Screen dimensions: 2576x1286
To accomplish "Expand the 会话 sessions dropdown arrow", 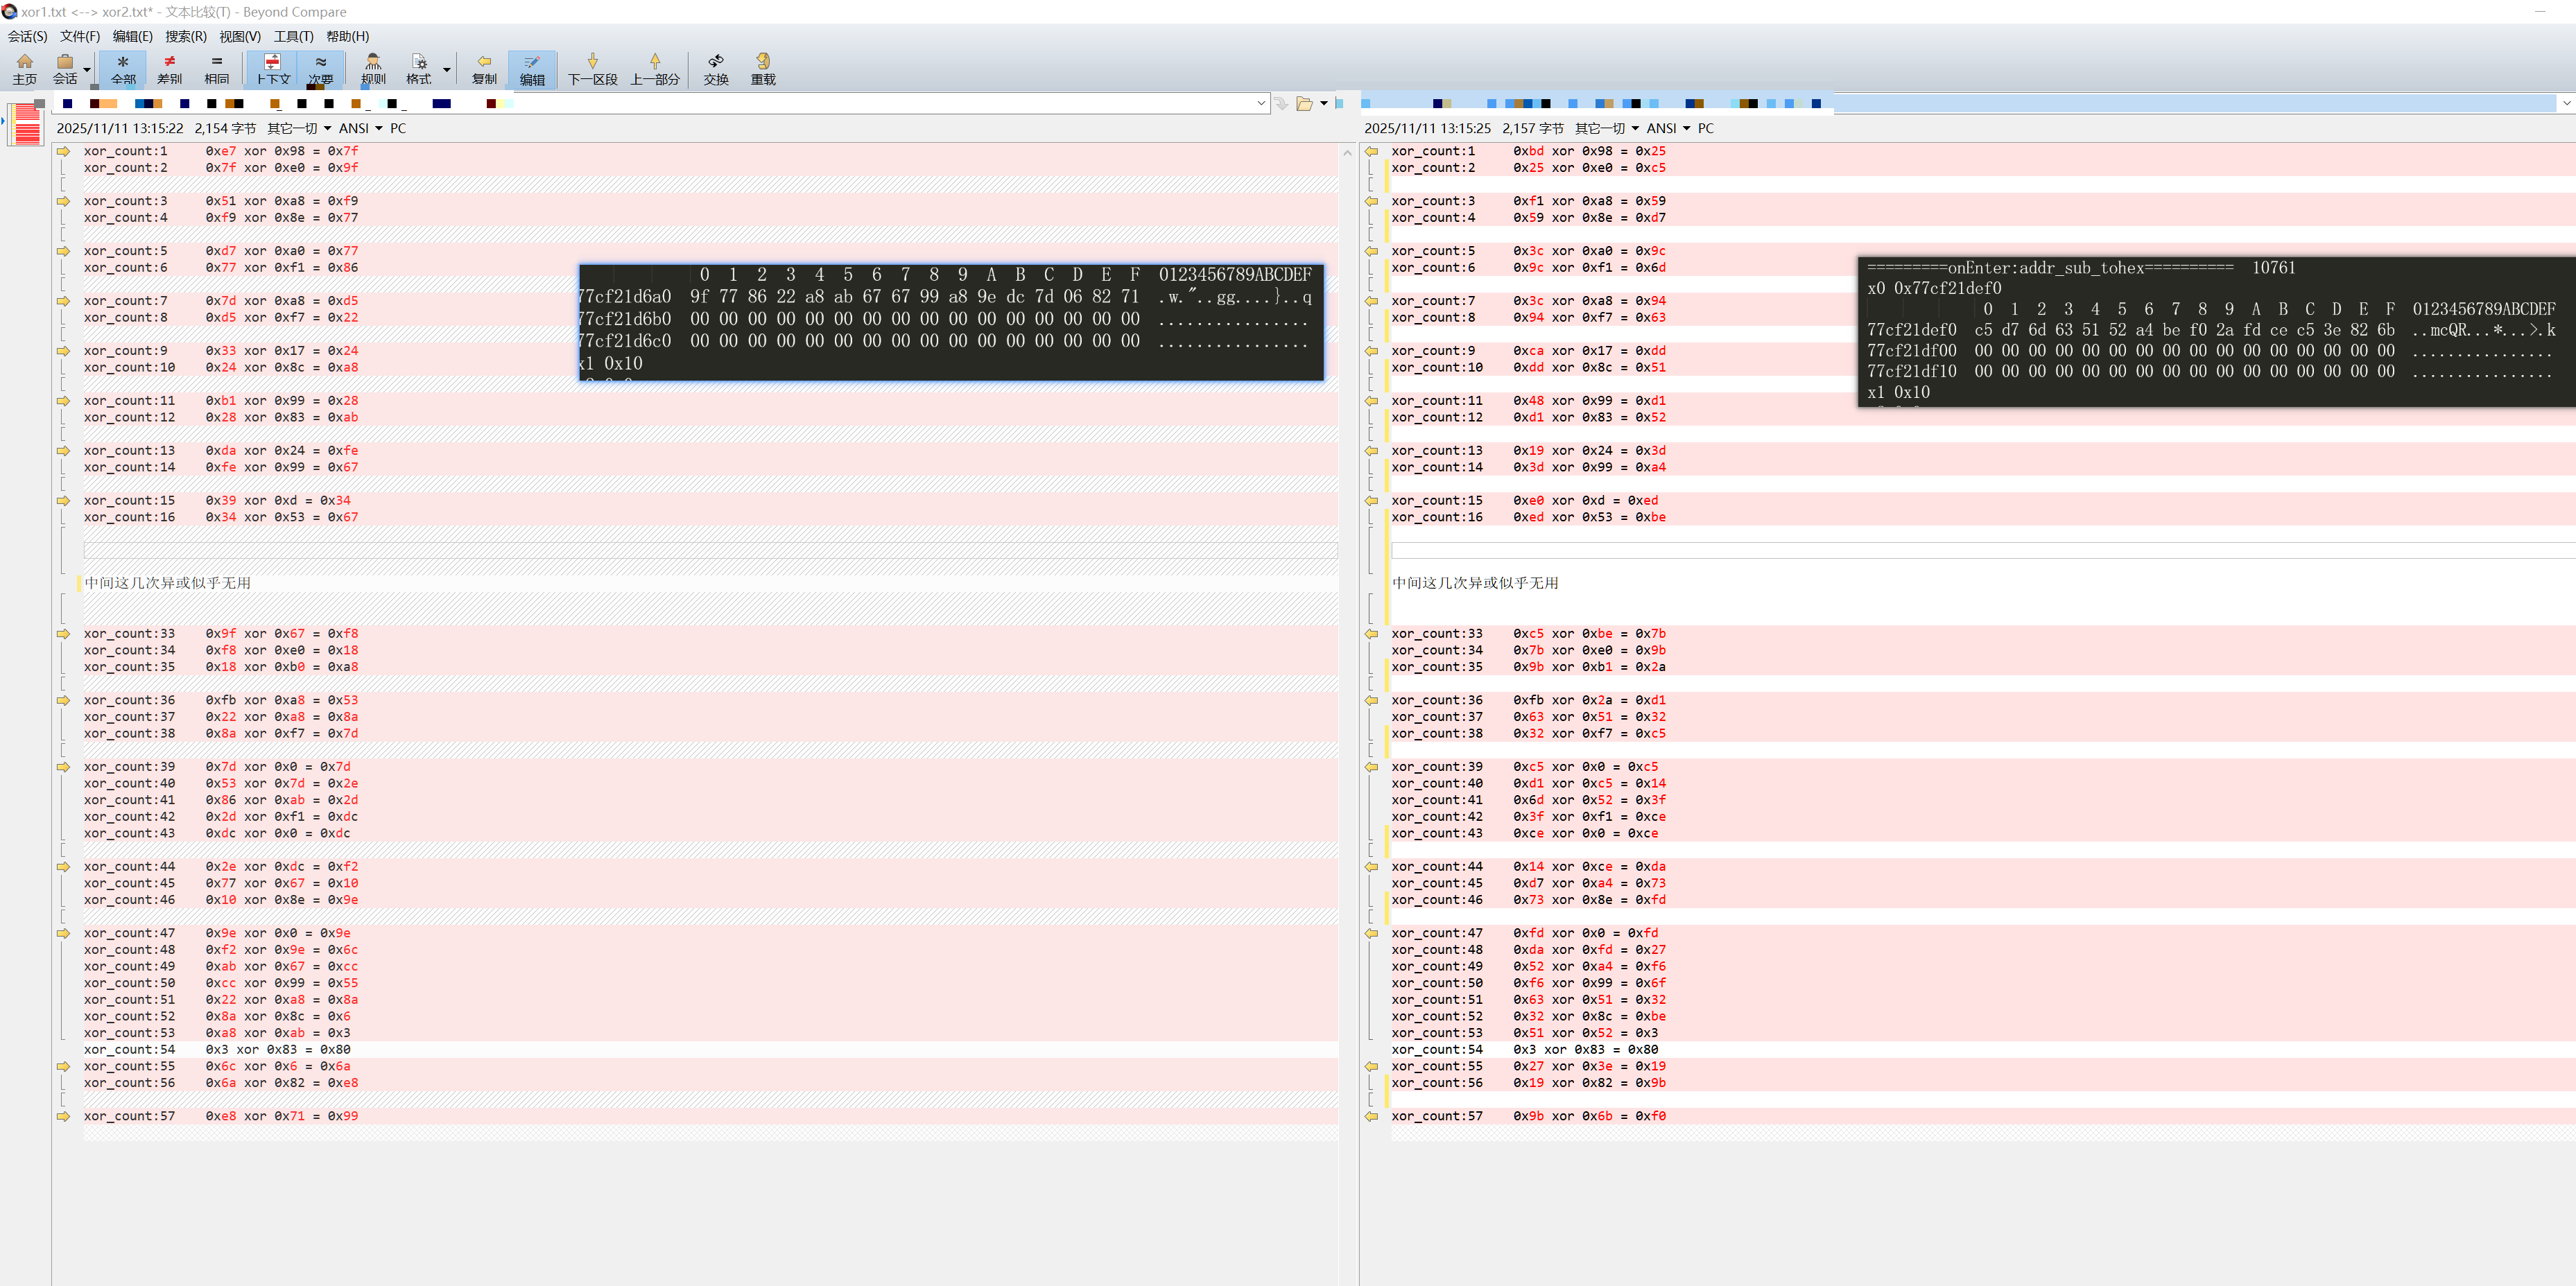I will point(87,70).
